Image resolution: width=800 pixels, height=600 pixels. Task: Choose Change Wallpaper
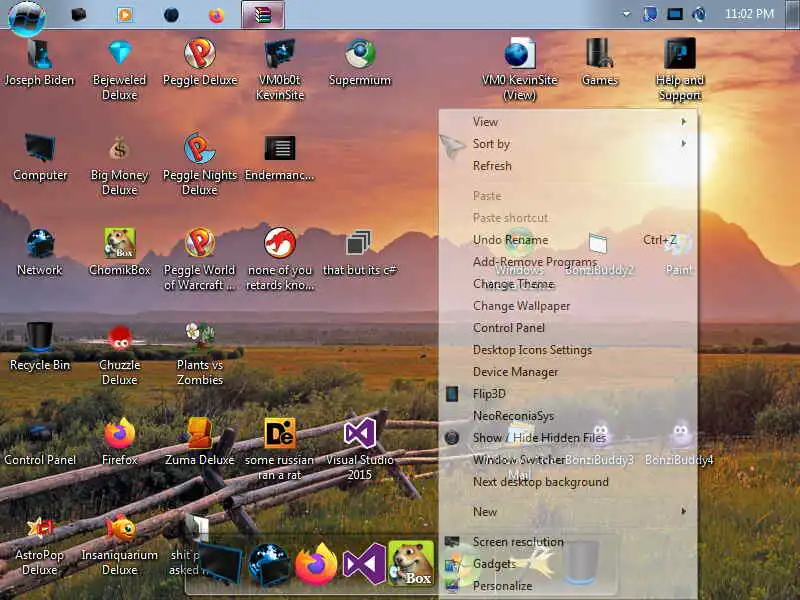click(x=568, y=306)
